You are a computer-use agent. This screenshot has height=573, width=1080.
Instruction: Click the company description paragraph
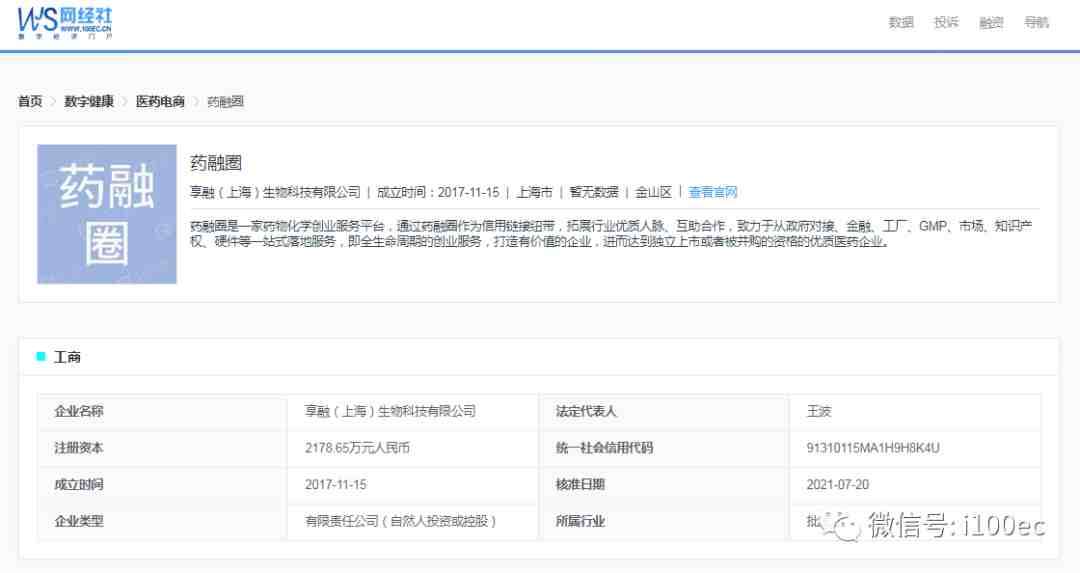click(612, 233)
